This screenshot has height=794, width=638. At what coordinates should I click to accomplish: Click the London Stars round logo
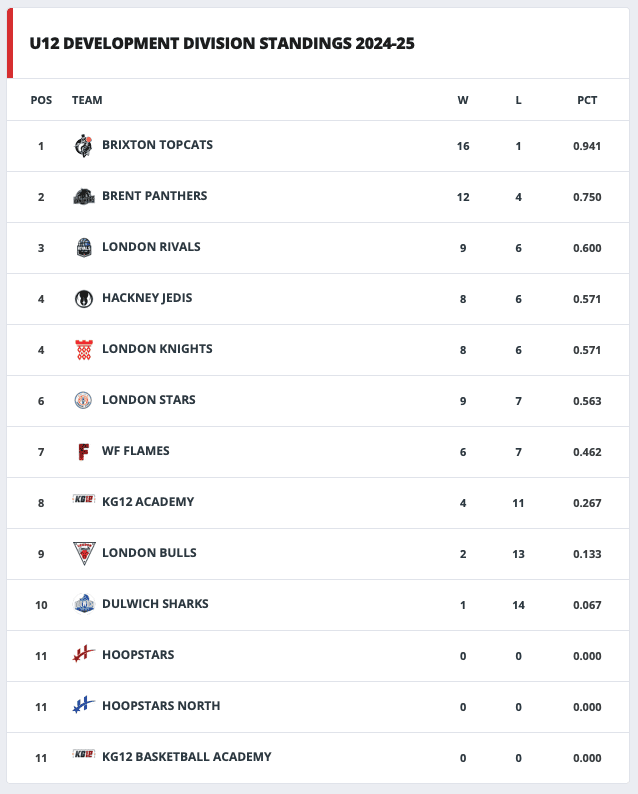point(83,401)
